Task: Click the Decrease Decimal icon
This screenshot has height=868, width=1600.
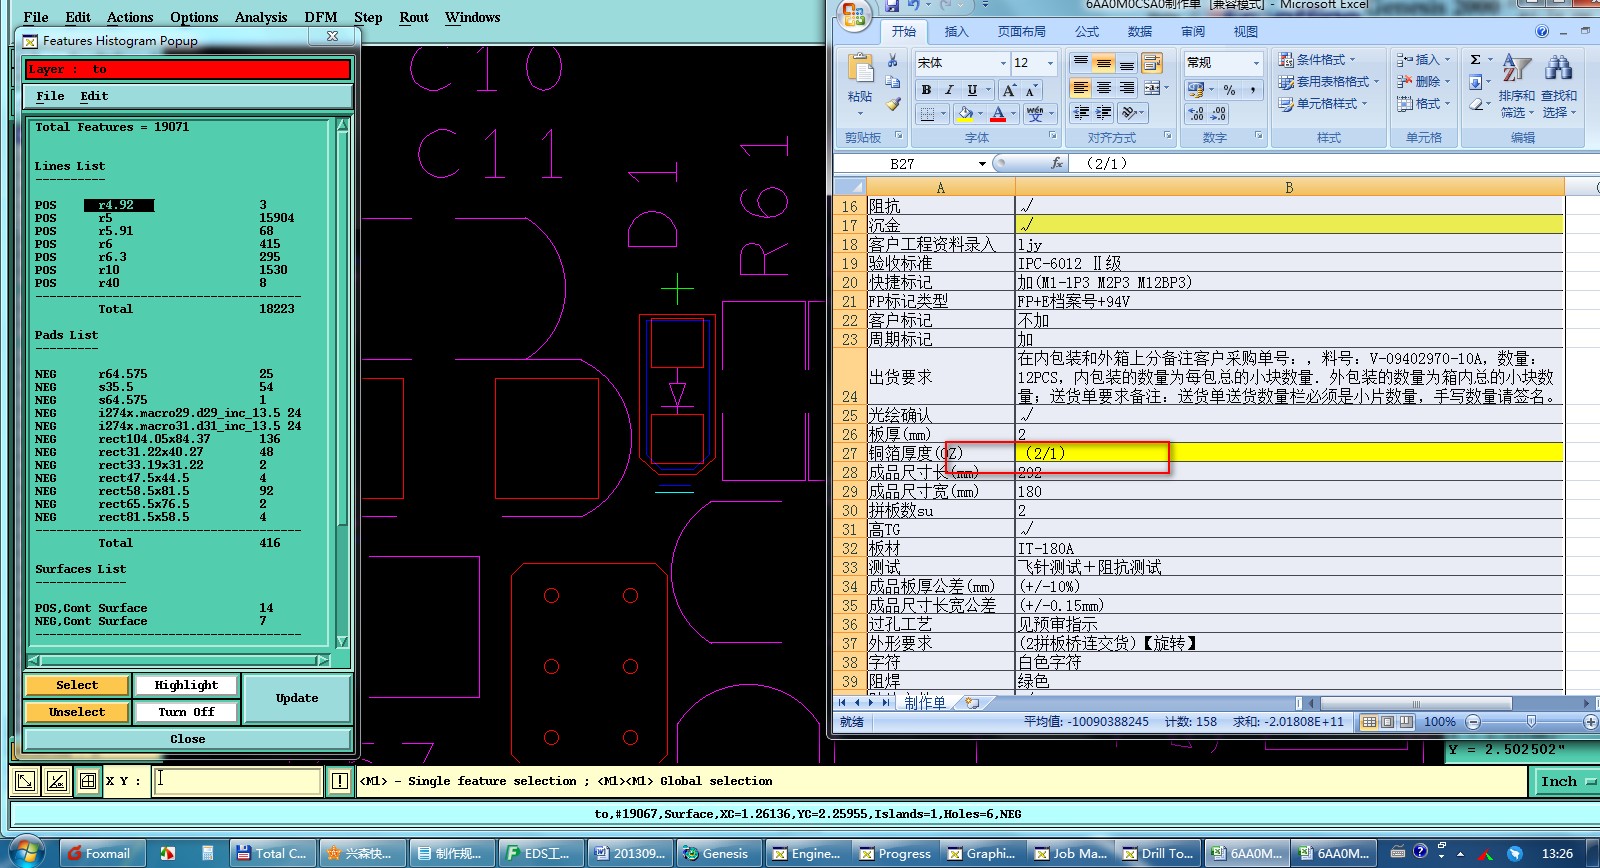Action: pos(1219,114)
